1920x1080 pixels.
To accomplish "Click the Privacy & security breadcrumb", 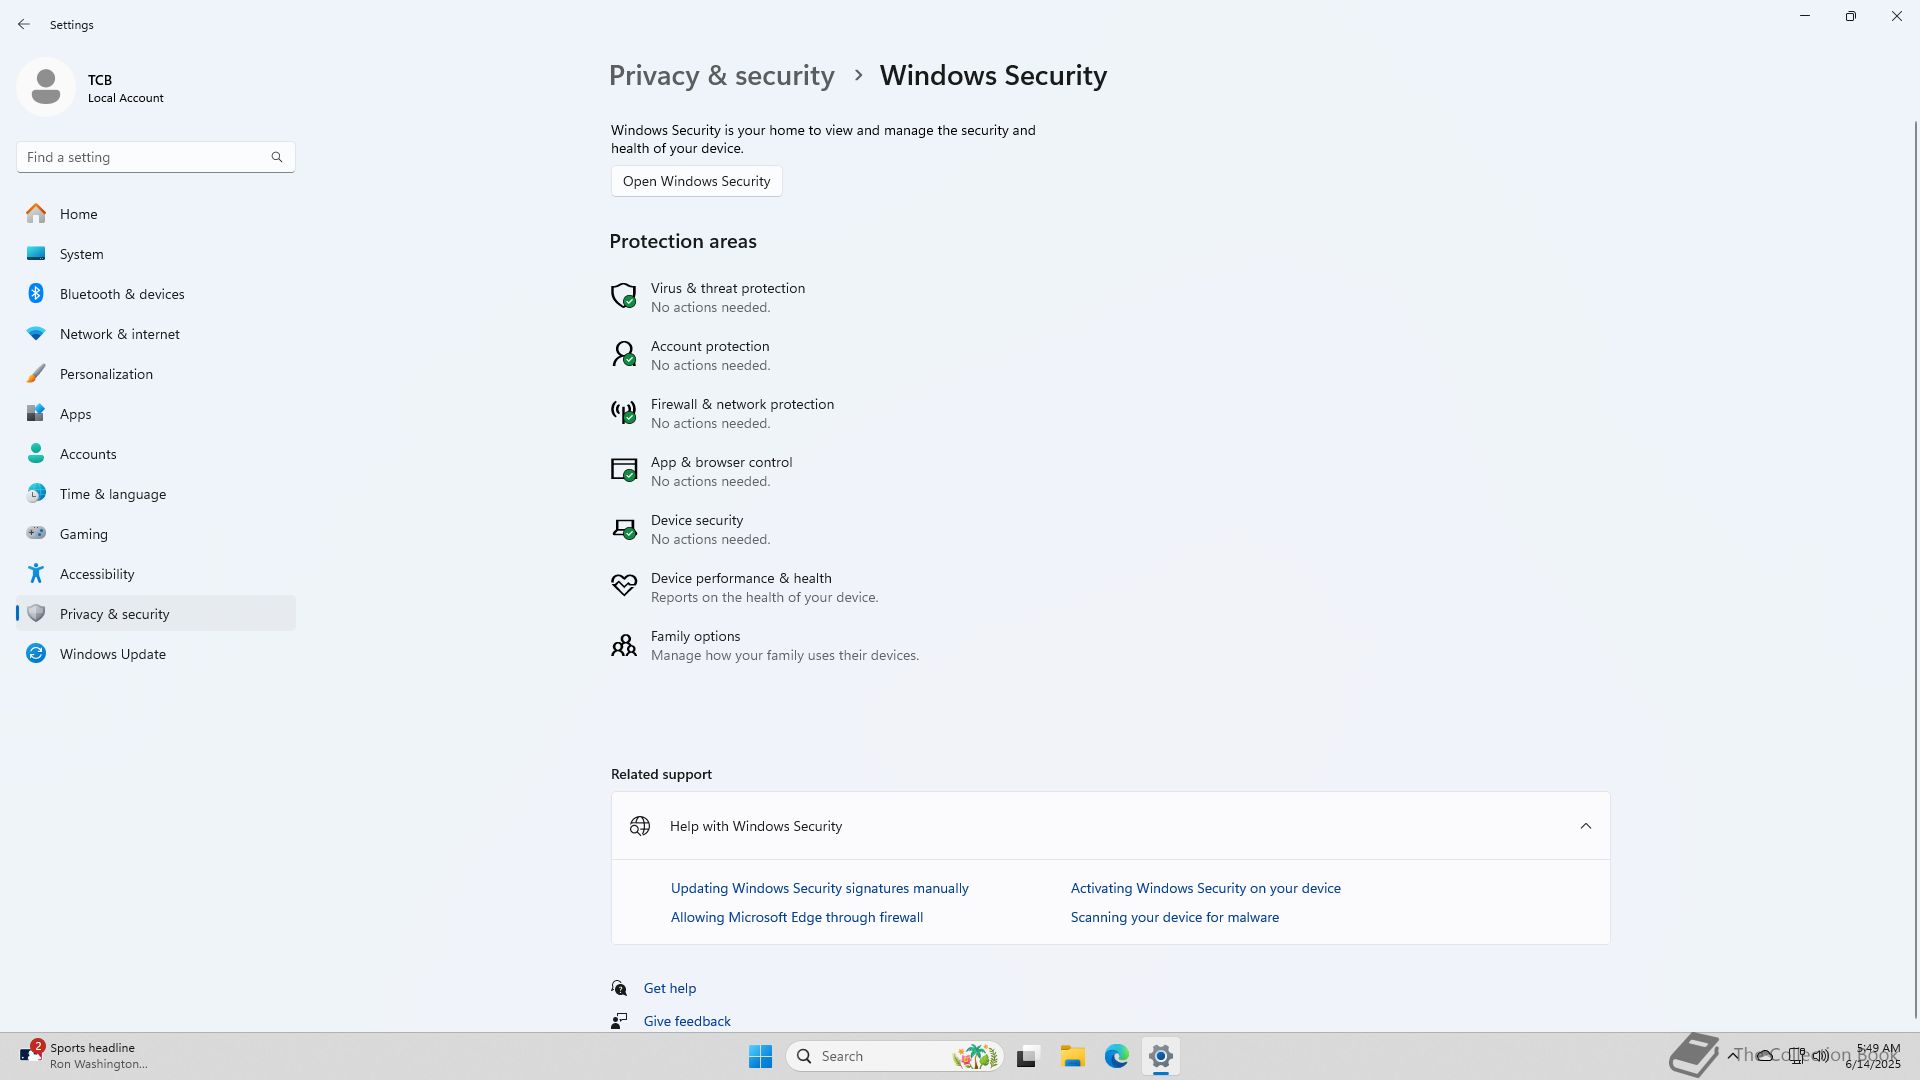I will [x=721, y=76].
